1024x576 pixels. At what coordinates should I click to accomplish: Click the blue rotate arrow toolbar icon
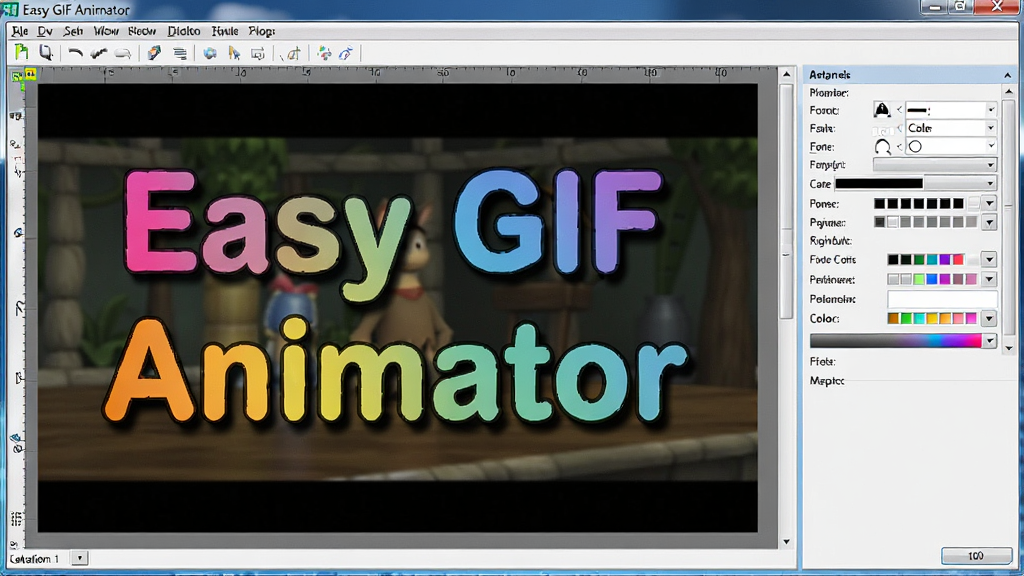tap(345, 54)
